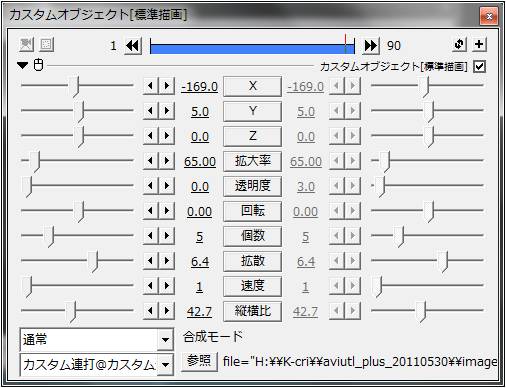Decrease left 回転 value with left arrow

(151, 211)
